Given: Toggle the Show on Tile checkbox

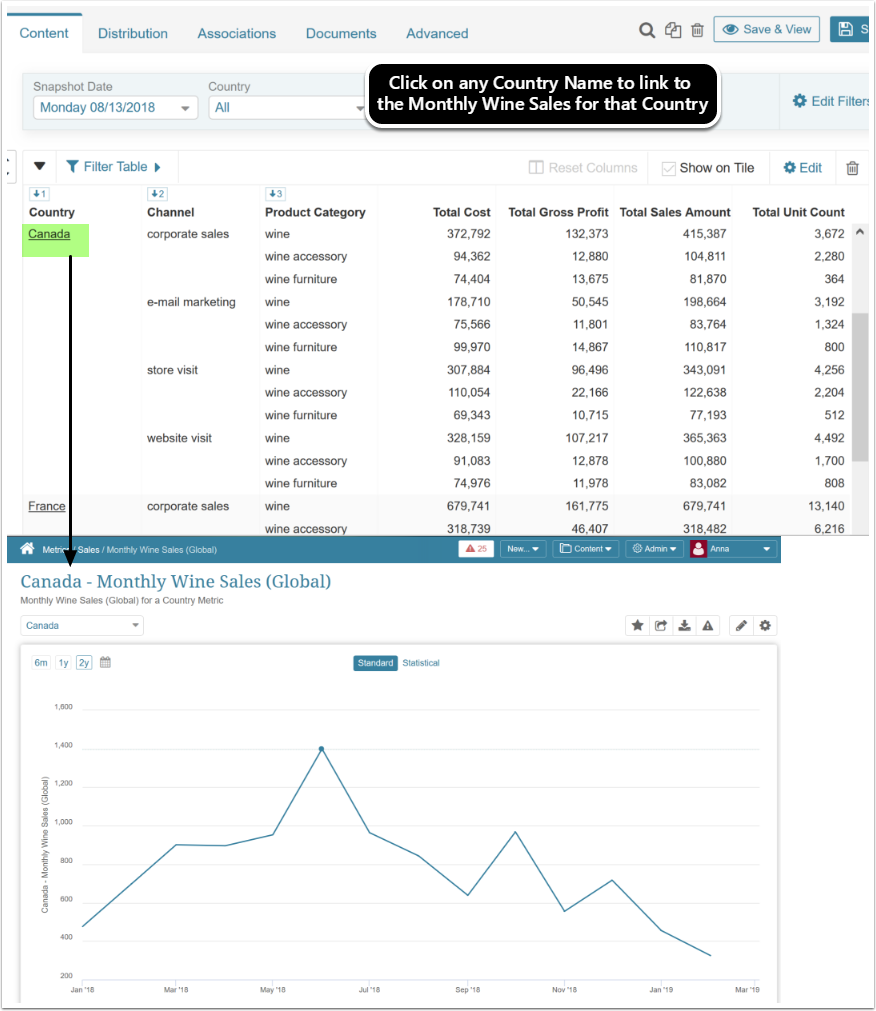Looking at the screenshot, I should point(669,168).
